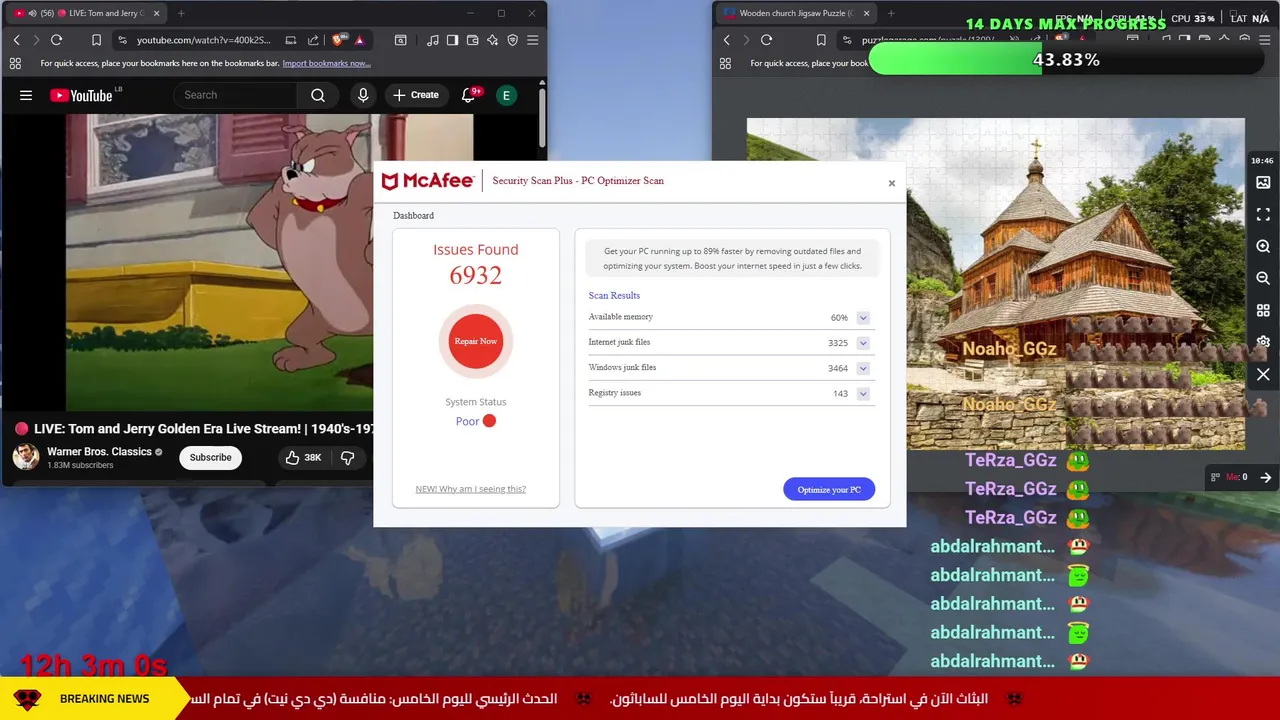The image size is (1280, 720).
Task: Go to YouTube home via logo
Action: (82, 95)
